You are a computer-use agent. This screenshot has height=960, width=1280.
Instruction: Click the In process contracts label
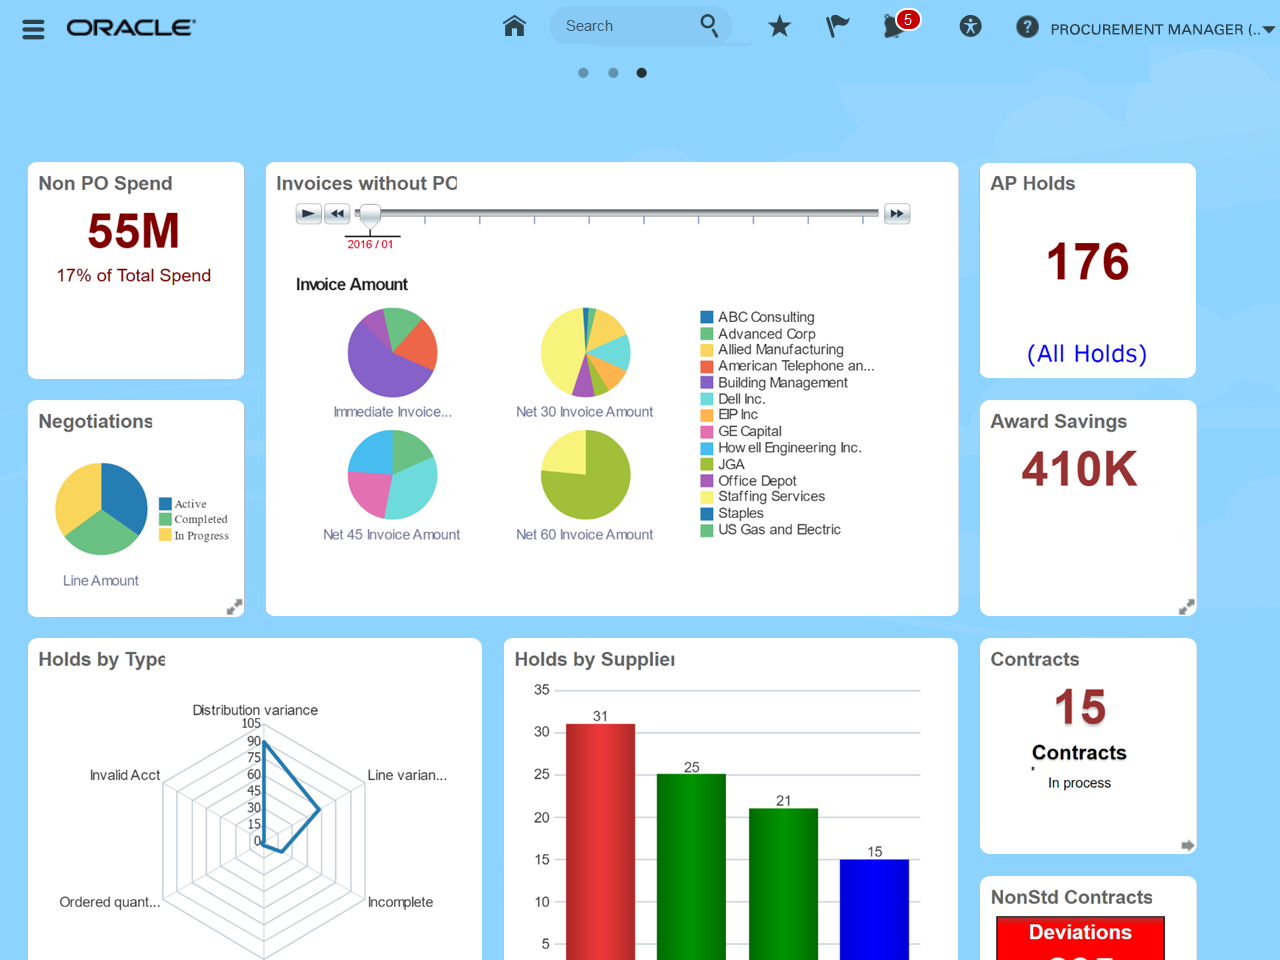click(x=1079, y=783)
